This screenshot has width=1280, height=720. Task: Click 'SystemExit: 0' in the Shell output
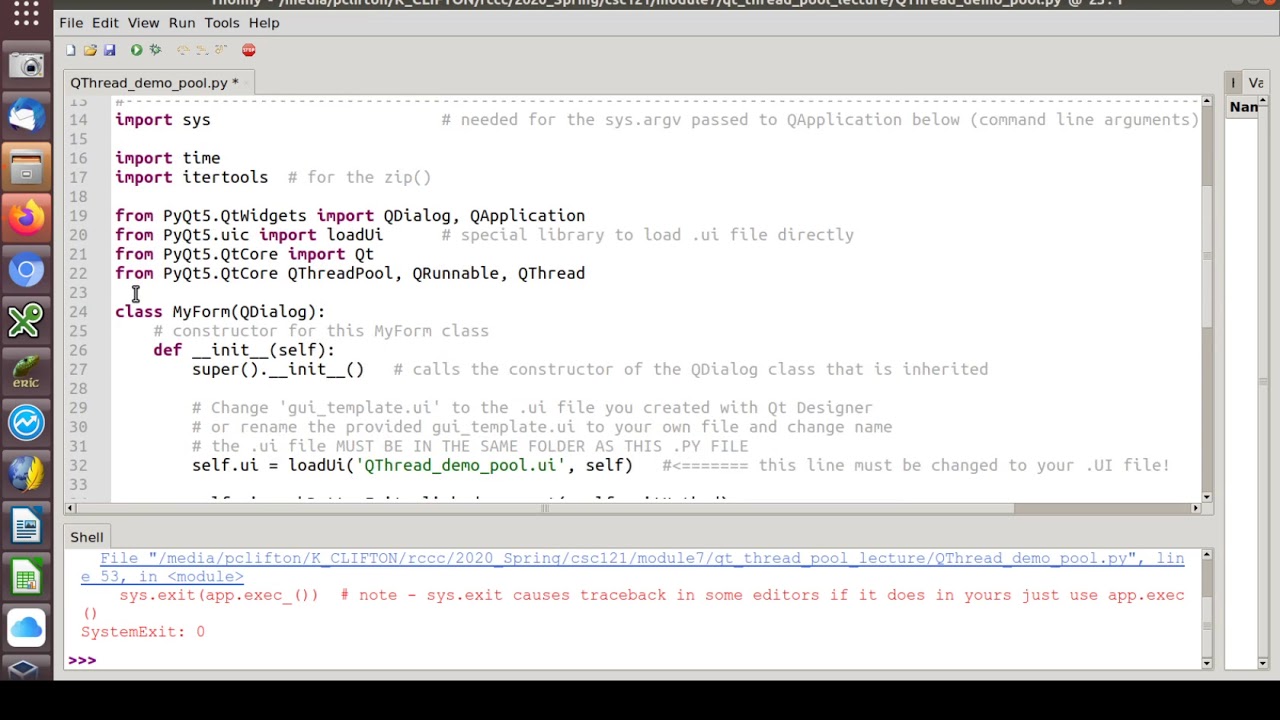pyautogui.click(x=143, y=632)
